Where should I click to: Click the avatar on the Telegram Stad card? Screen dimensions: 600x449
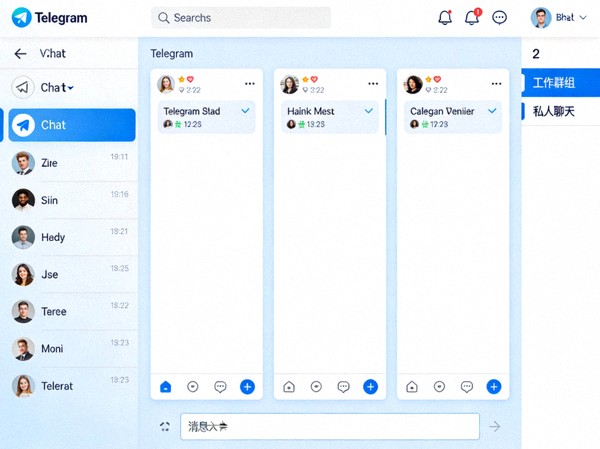[166, 84]
